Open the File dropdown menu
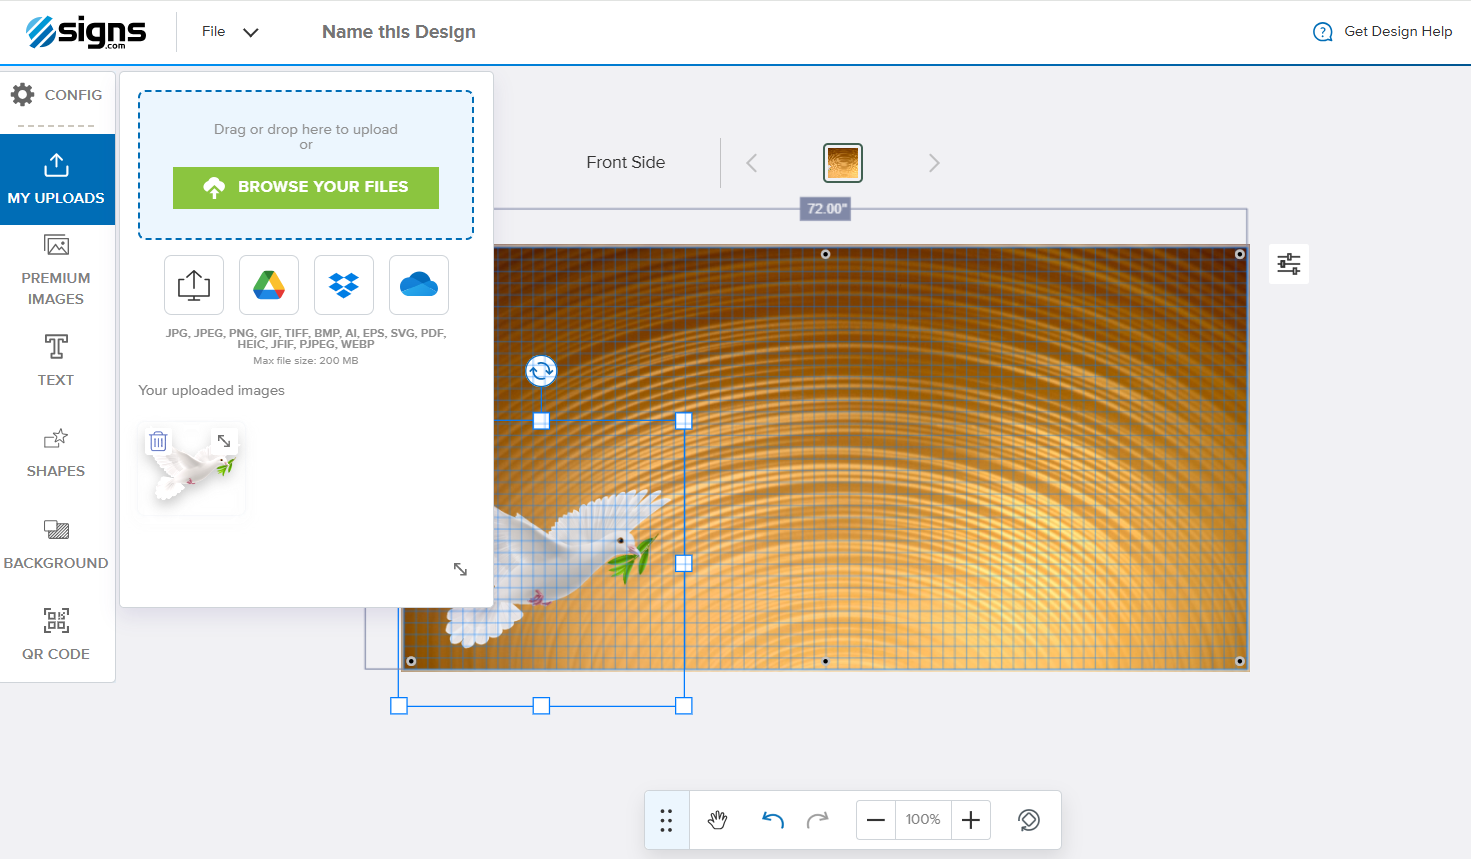Image resolution: width=1471 pixels, height=859 pixels. coord(230,32)
